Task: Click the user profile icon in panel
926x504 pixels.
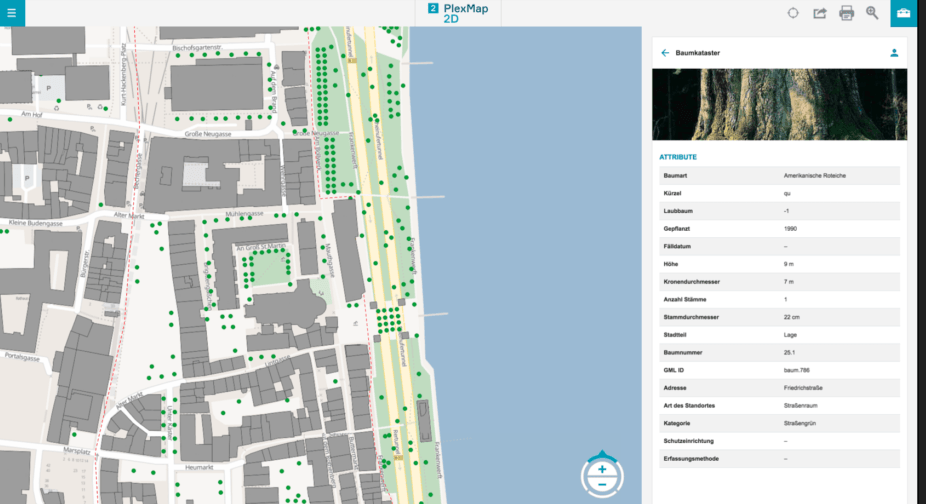Action: [x=894, y=53]
